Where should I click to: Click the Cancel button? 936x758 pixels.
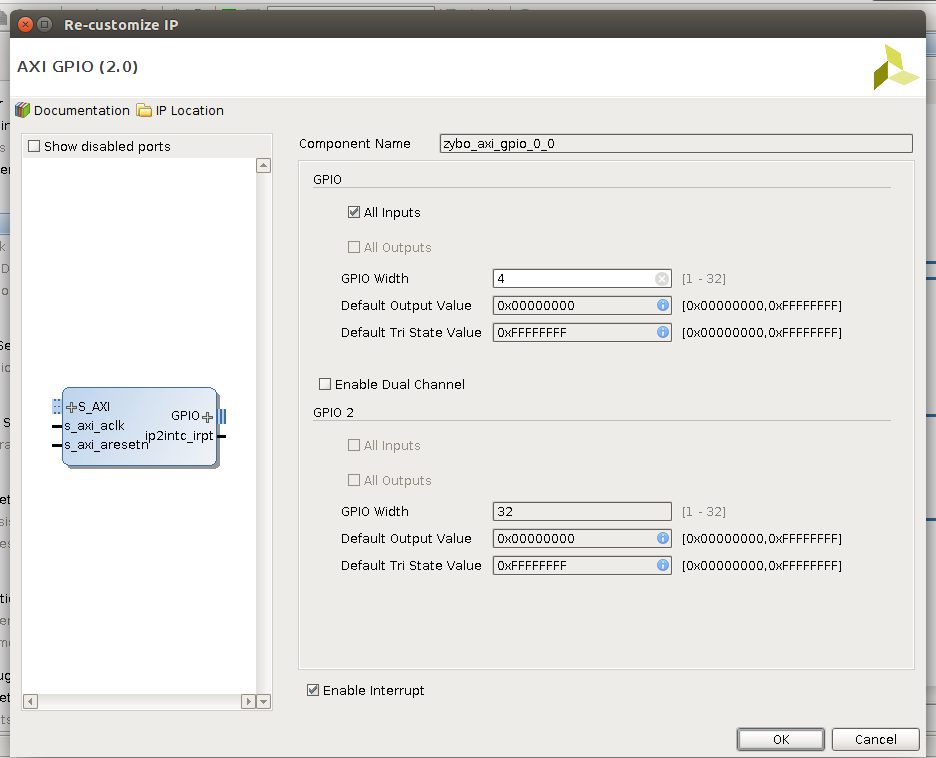[x=875, y=739]
